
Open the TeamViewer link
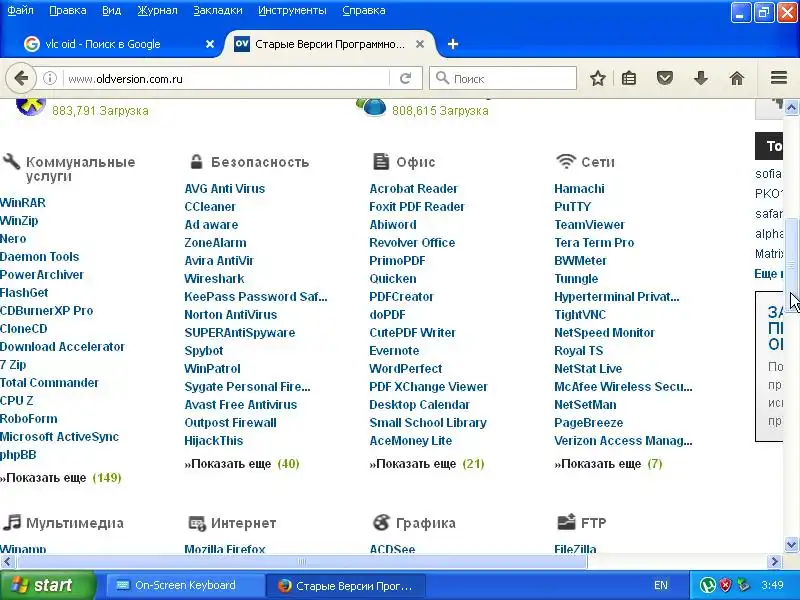tap(589, 224)
